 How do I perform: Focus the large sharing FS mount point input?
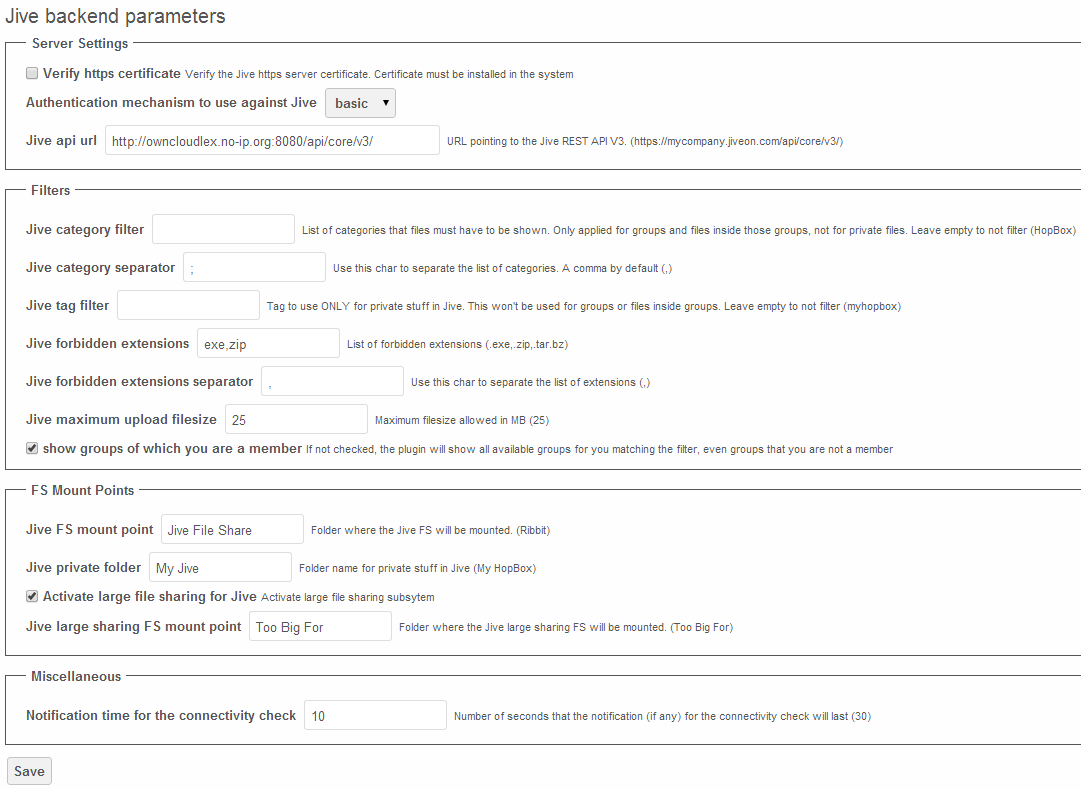(319, 625)
